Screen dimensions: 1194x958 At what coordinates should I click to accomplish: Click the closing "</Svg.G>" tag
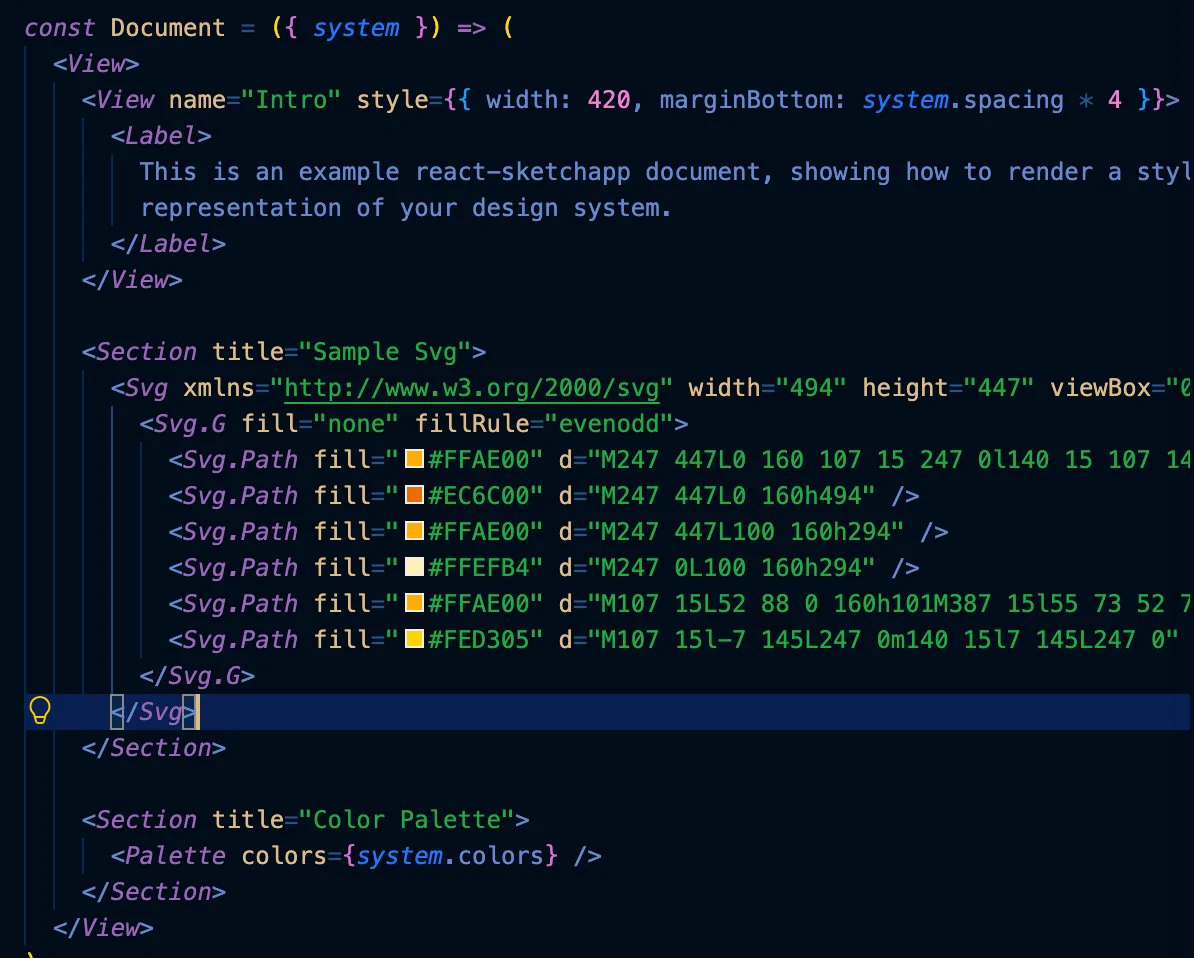point(197,675)
